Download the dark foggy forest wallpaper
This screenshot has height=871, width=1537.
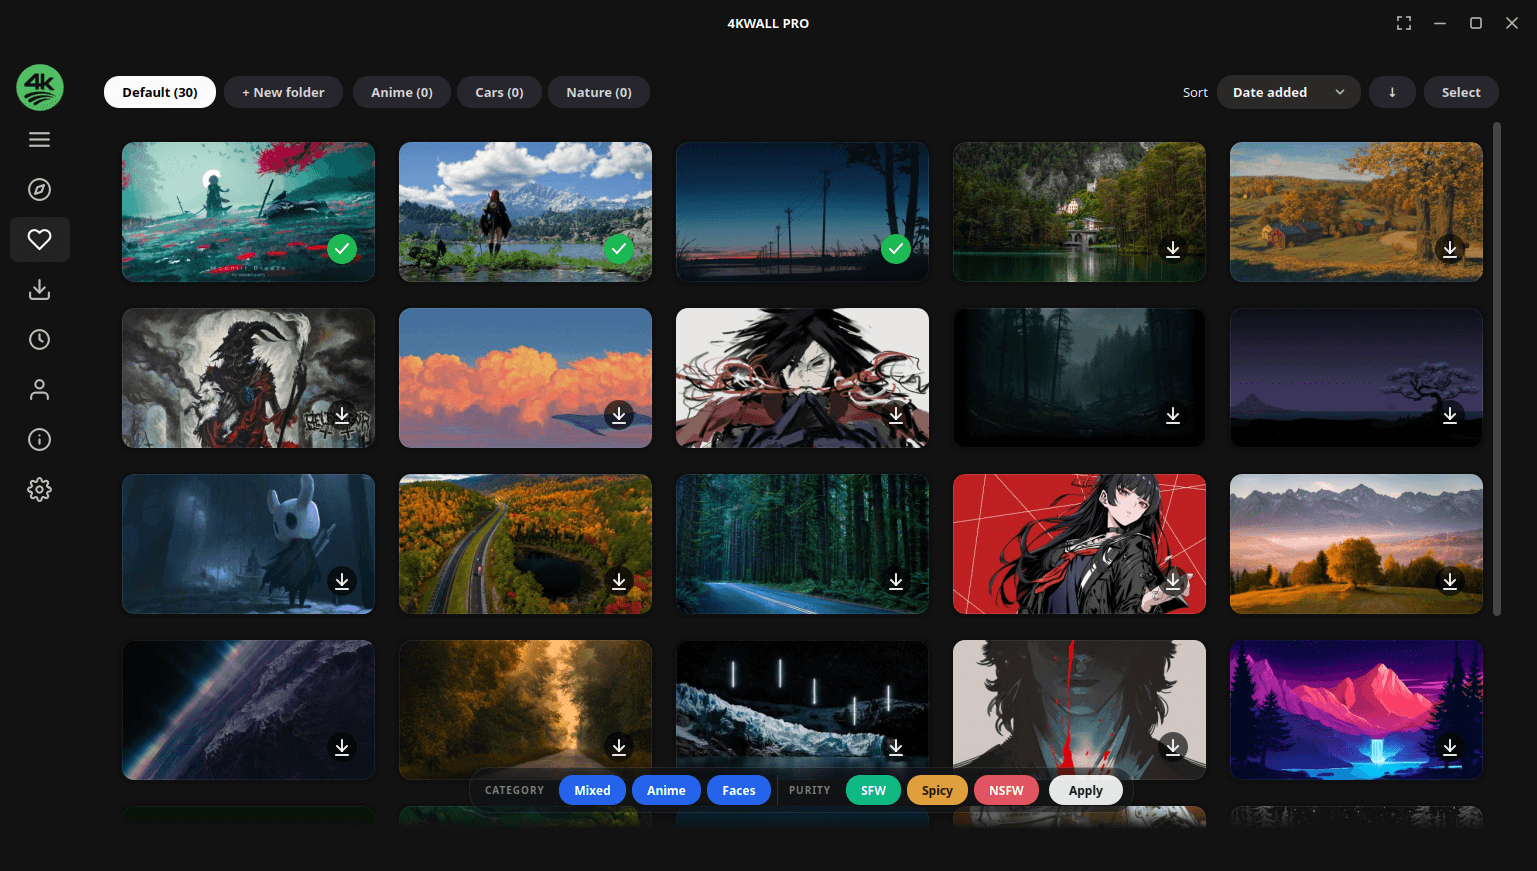pyautogui.click(x=1173, y=415)
